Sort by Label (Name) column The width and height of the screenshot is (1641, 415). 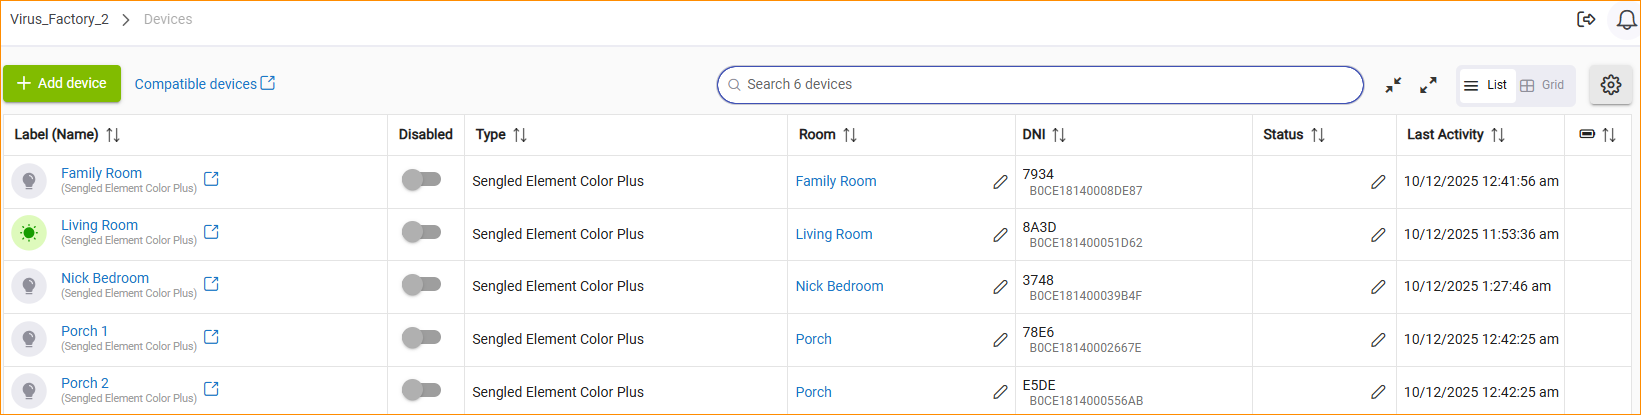(113, 135)
